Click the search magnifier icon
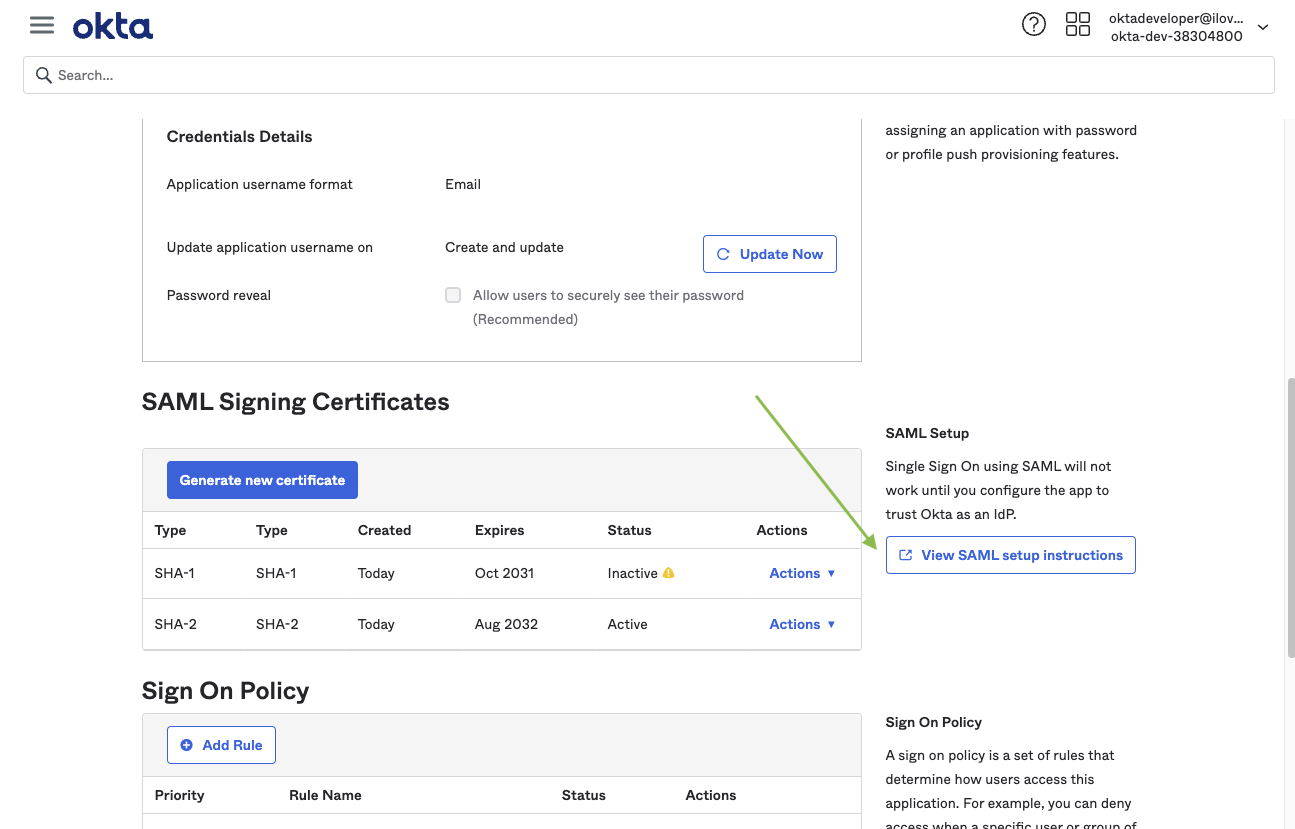 click(x=43, y=75)
